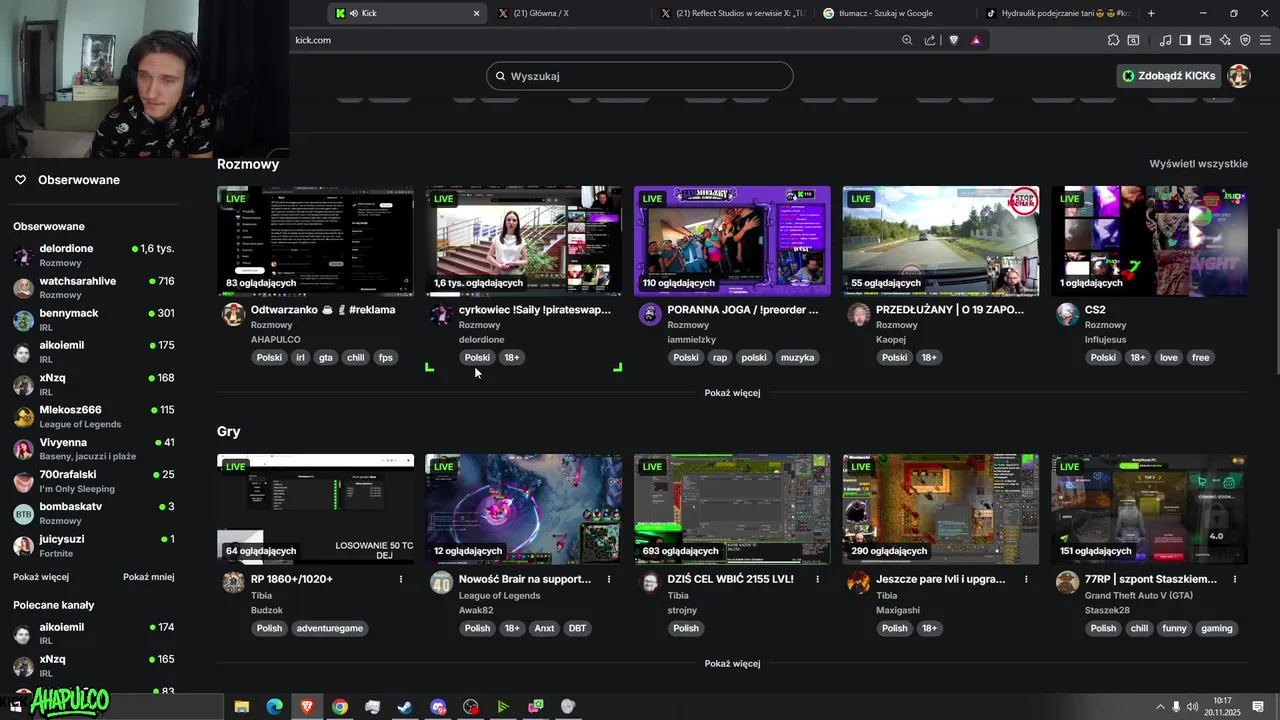Image resolution: width=1280 pixels, height=720 pixels.
Task: Collapse list with Pokaż mniej
Action: pyautogui.click(x=149, y=577)
